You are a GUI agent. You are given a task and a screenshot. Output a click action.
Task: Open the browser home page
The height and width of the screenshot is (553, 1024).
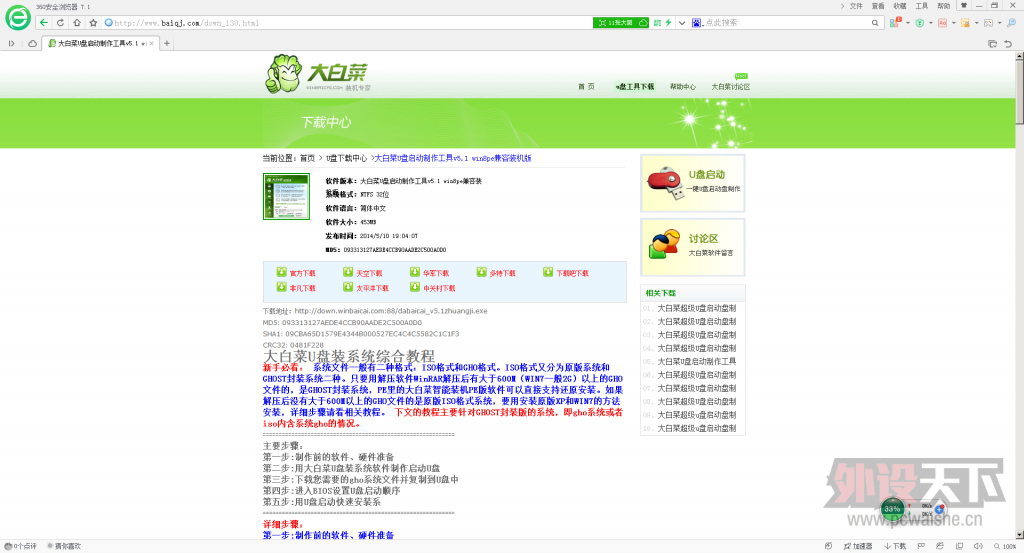(x=77, y=22)
